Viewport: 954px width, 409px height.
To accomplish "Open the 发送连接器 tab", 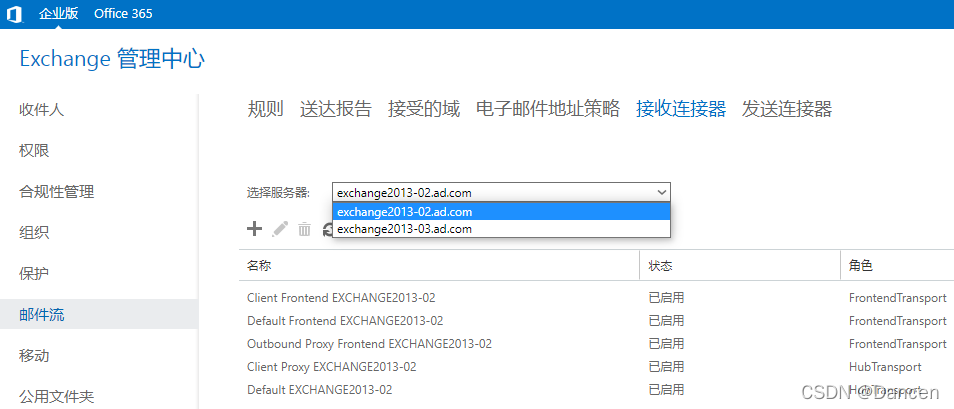I will coord(786,109).
